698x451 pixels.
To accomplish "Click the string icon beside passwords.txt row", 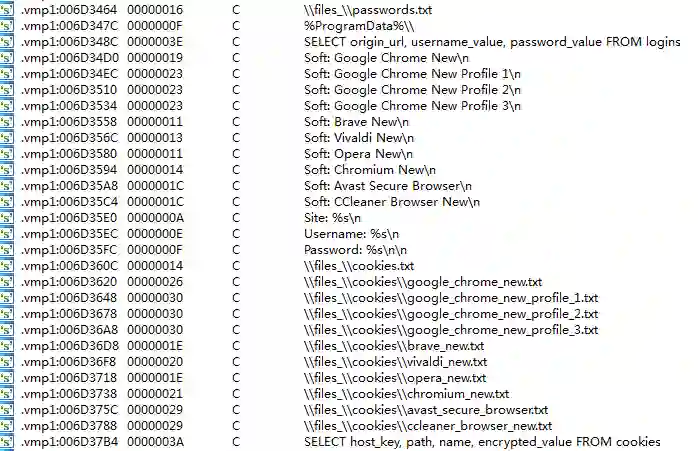I will click(x=8, y=10).
